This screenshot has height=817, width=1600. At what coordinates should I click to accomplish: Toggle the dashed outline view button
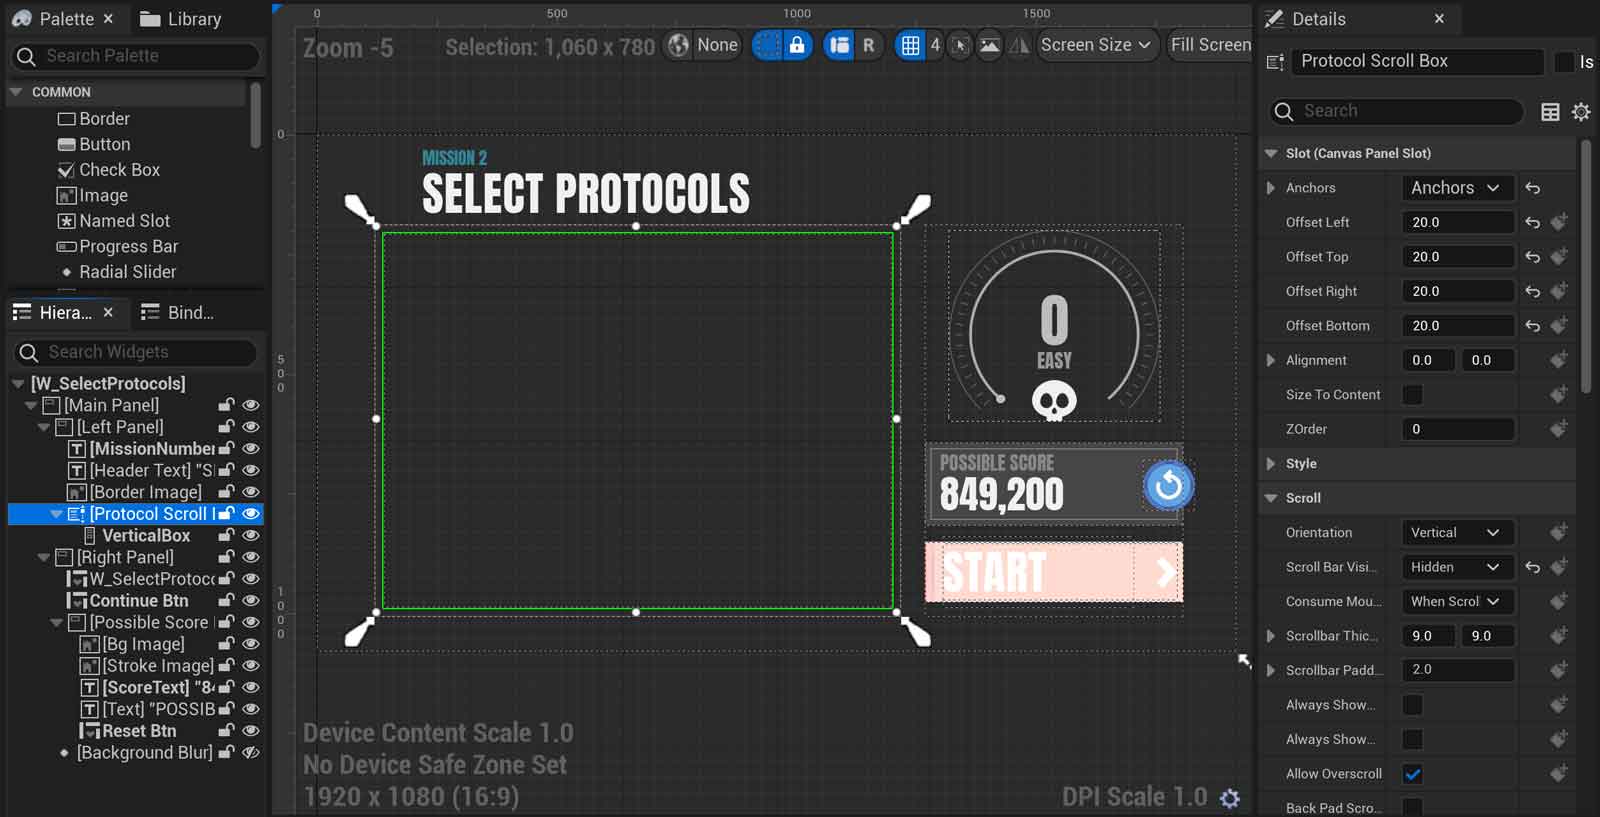767,45
